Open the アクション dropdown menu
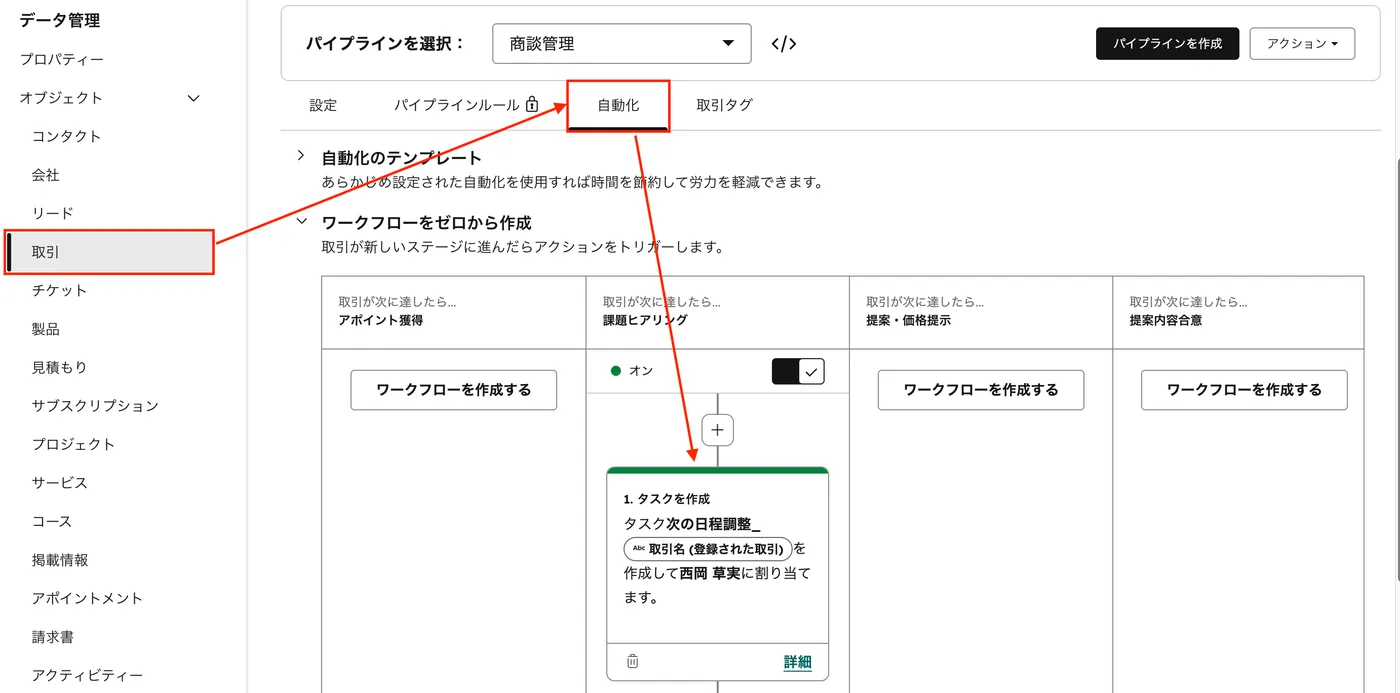The image size is (1400, 693). tap(1302, 43)
